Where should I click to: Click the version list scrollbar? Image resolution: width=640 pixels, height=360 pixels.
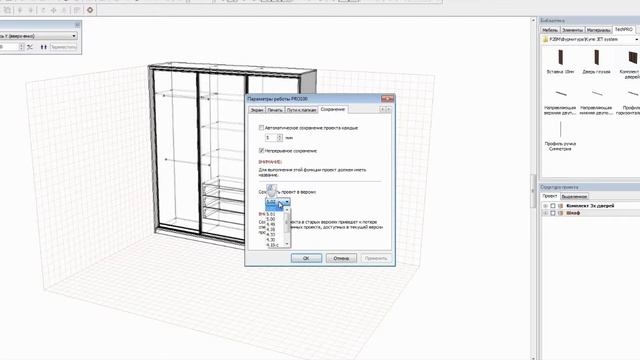(287, 227)
